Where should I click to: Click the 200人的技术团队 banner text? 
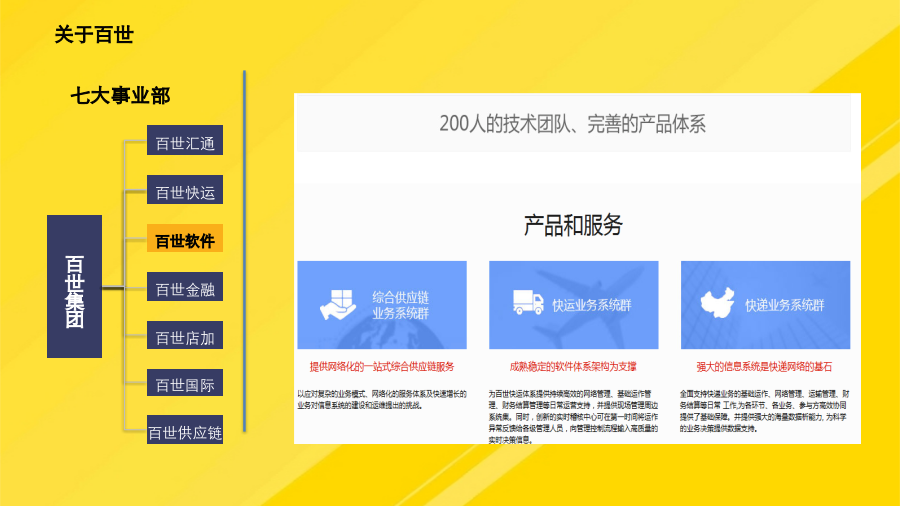pyautogui.click(x=572, y=123)
